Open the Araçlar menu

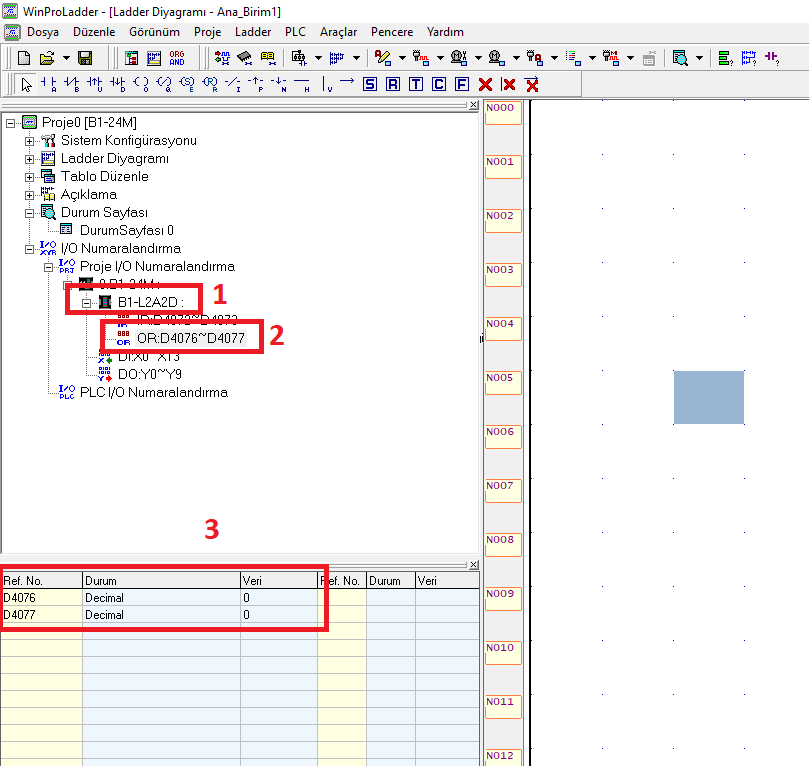coord(338,32)
